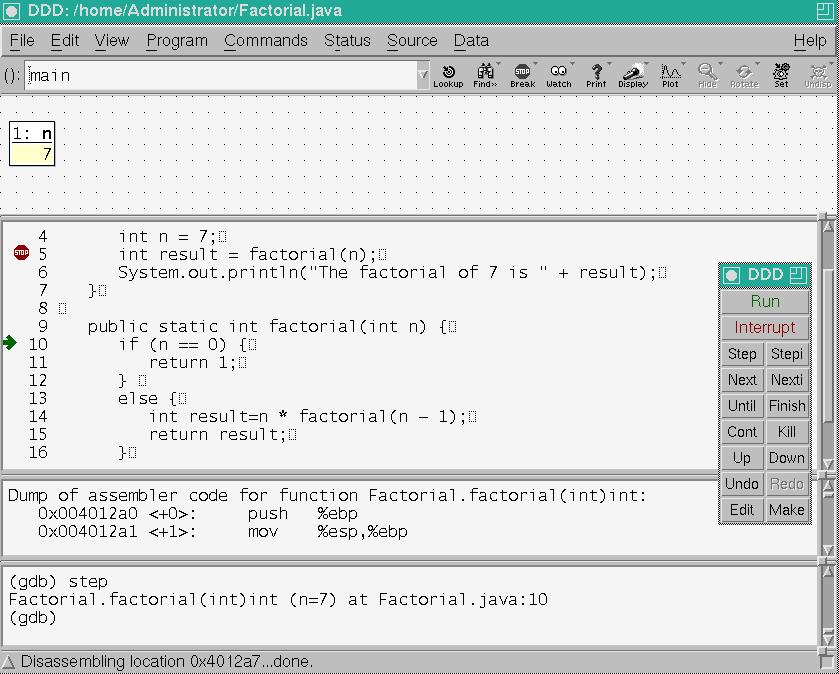Click 'public static int factorial' declaration line
The height and width of the screenshot is (674, 839).
pyautogui.click(x=272, y=326)
